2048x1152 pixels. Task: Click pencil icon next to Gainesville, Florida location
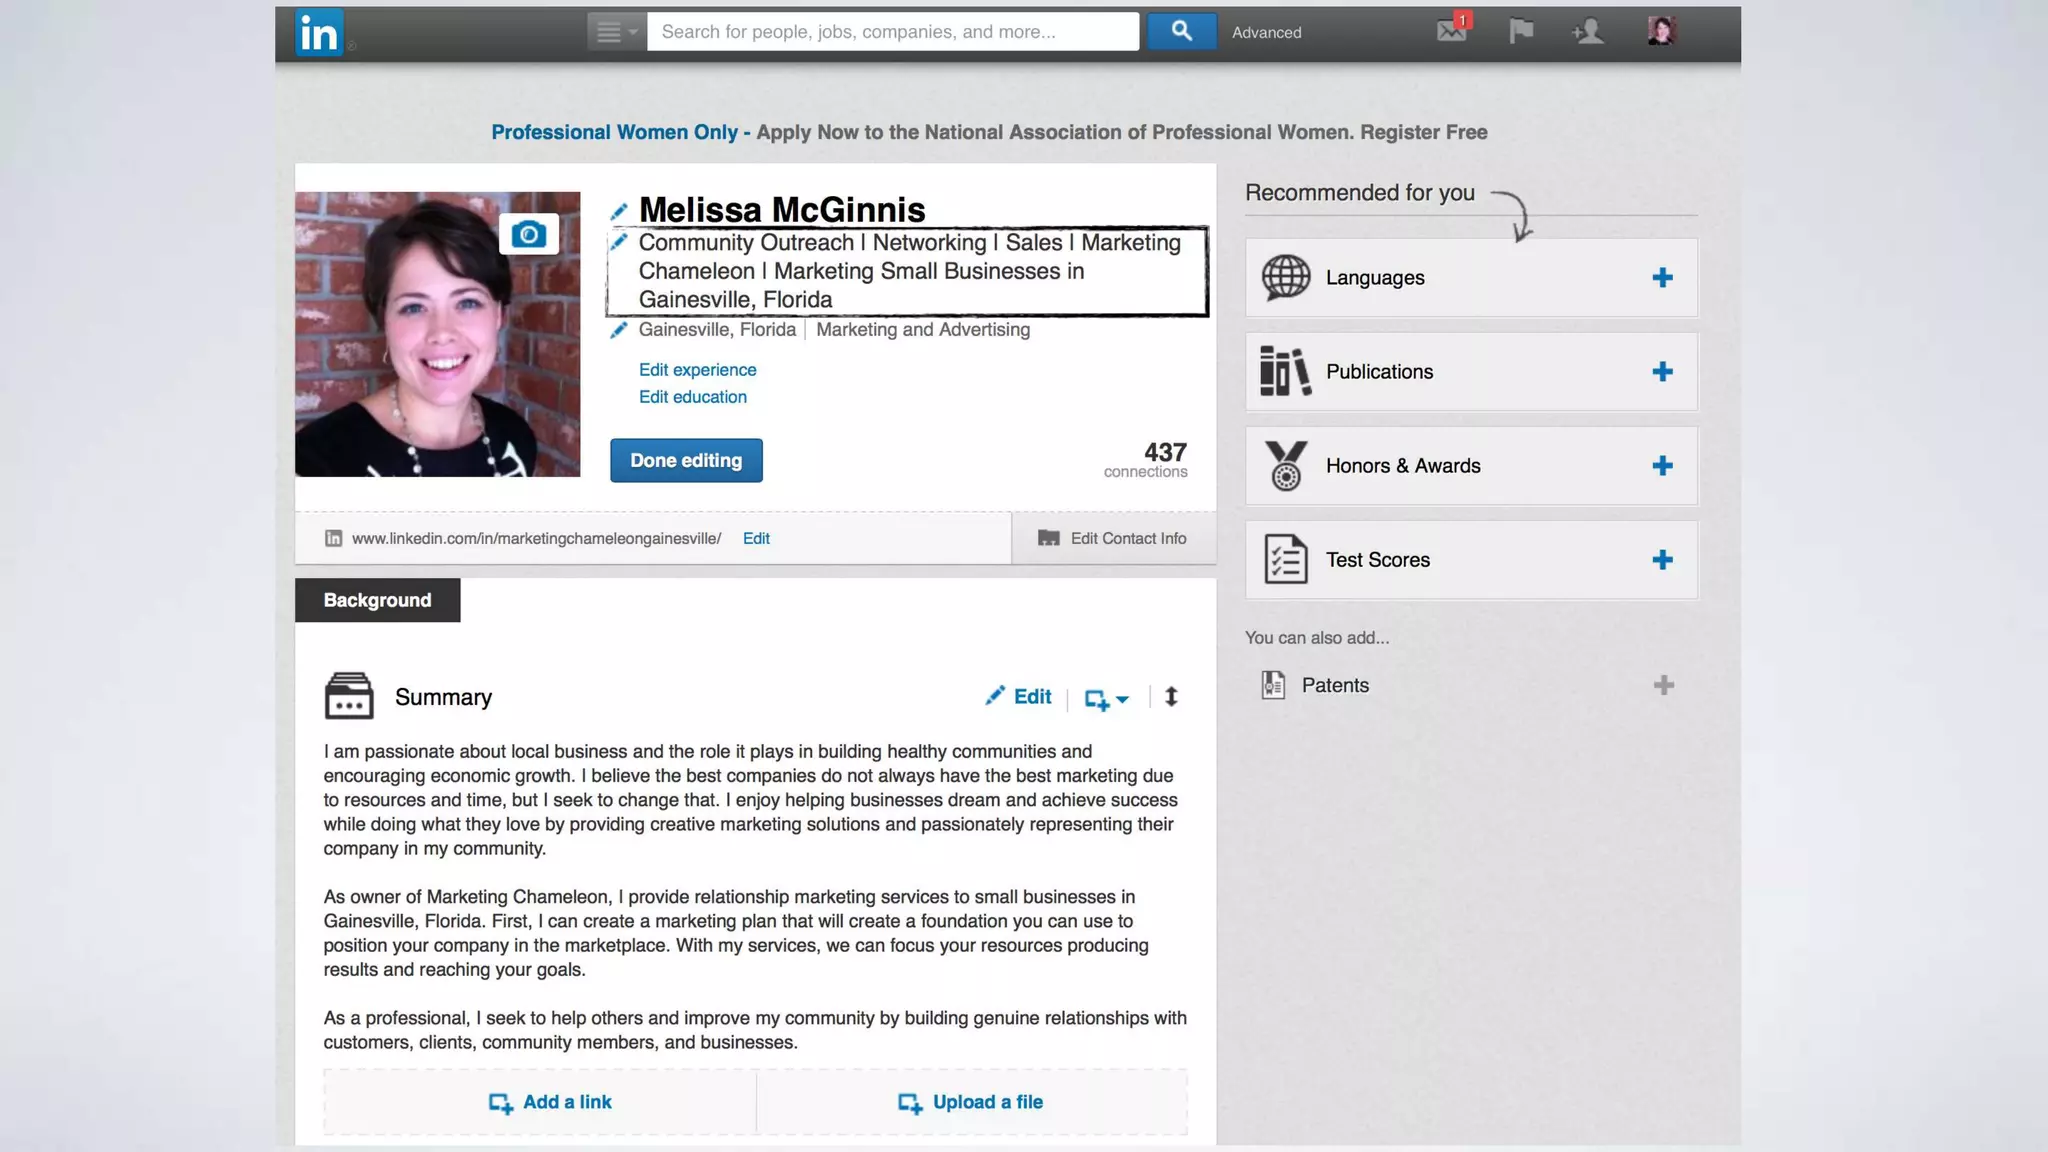click(619, 330)
